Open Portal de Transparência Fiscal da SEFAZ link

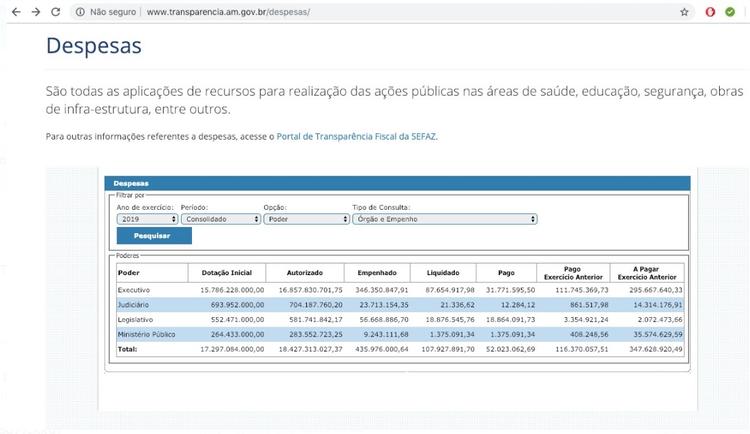click(x=356, y=136)
